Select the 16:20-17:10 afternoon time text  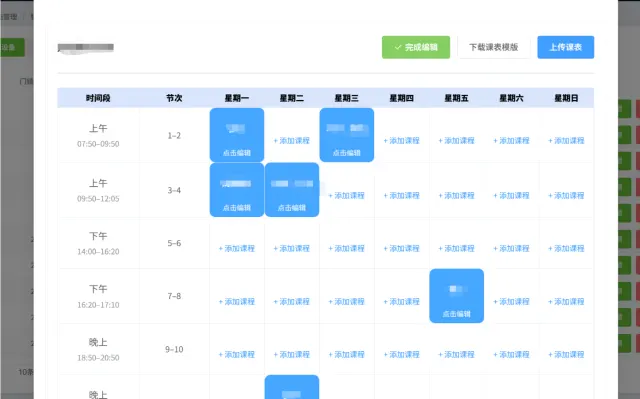pos(98,305)
